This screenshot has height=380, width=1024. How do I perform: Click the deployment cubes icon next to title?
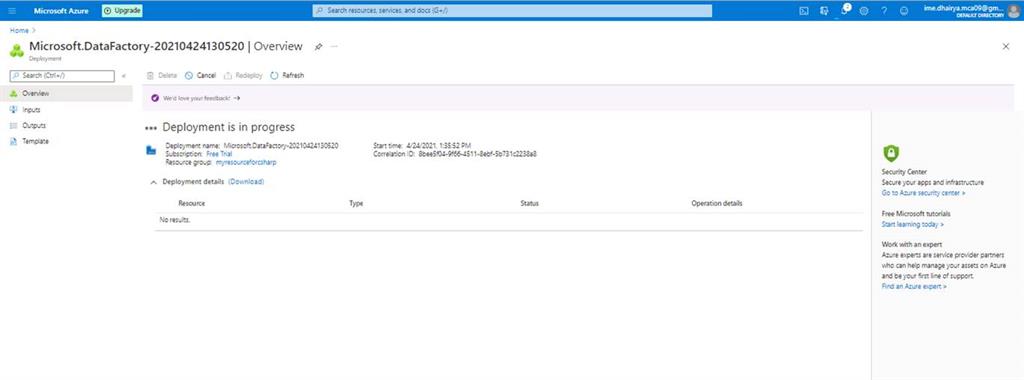tap(17, 50)
